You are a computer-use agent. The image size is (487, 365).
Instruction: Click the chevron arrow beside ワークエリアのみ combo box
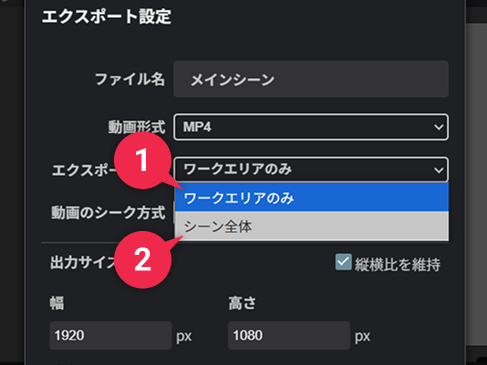[x=439, y=170]
